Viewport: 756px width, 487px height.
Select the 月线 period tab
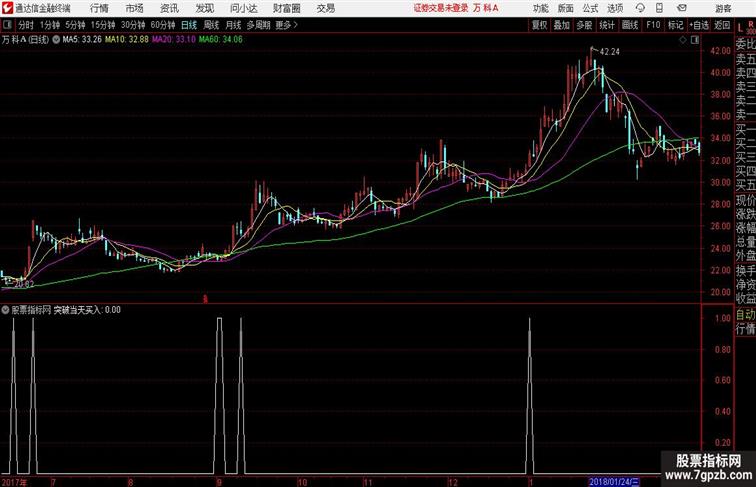233,25
